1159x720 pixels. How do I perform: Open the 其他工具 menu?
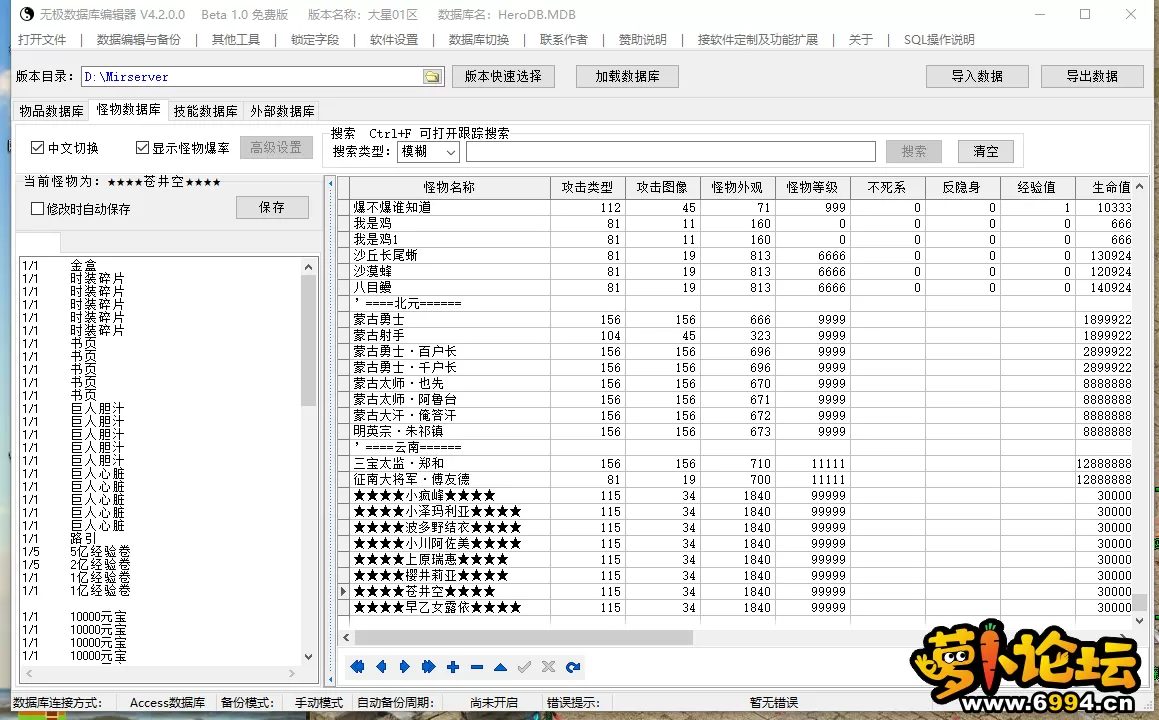coord(236,40)
